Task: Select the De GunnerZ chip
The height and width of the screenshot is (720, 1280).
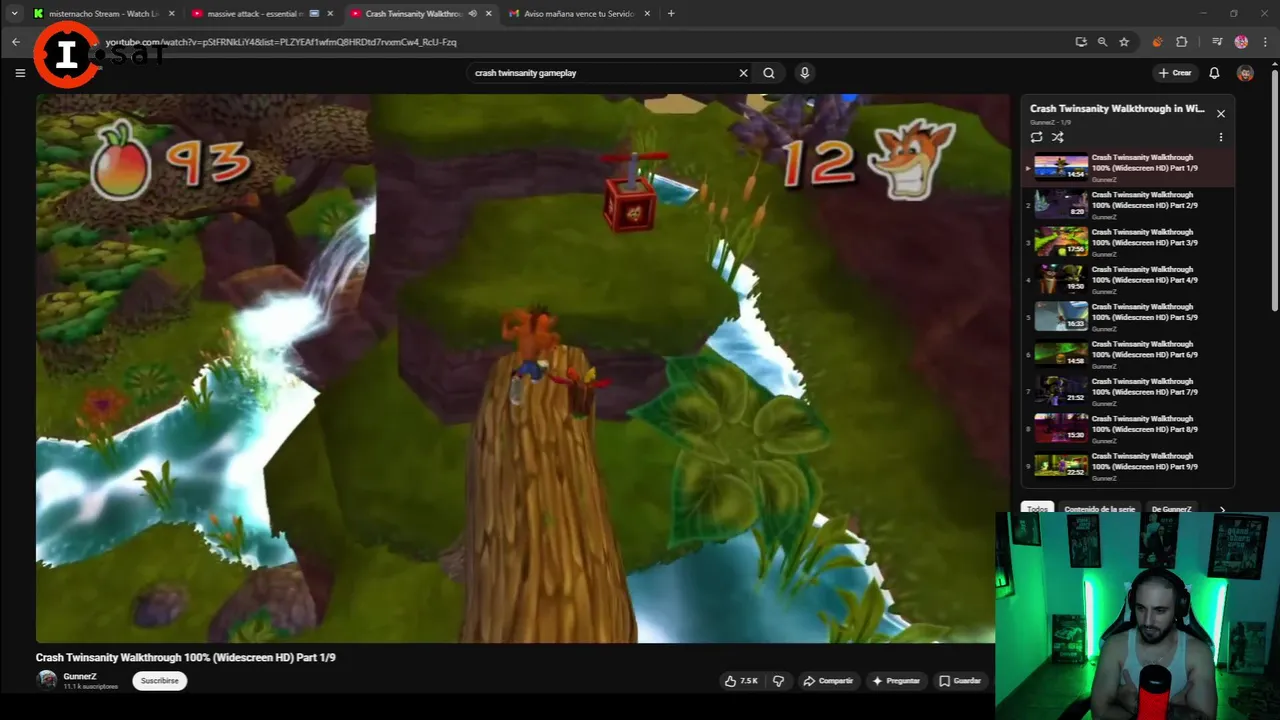Action: 1171,510
